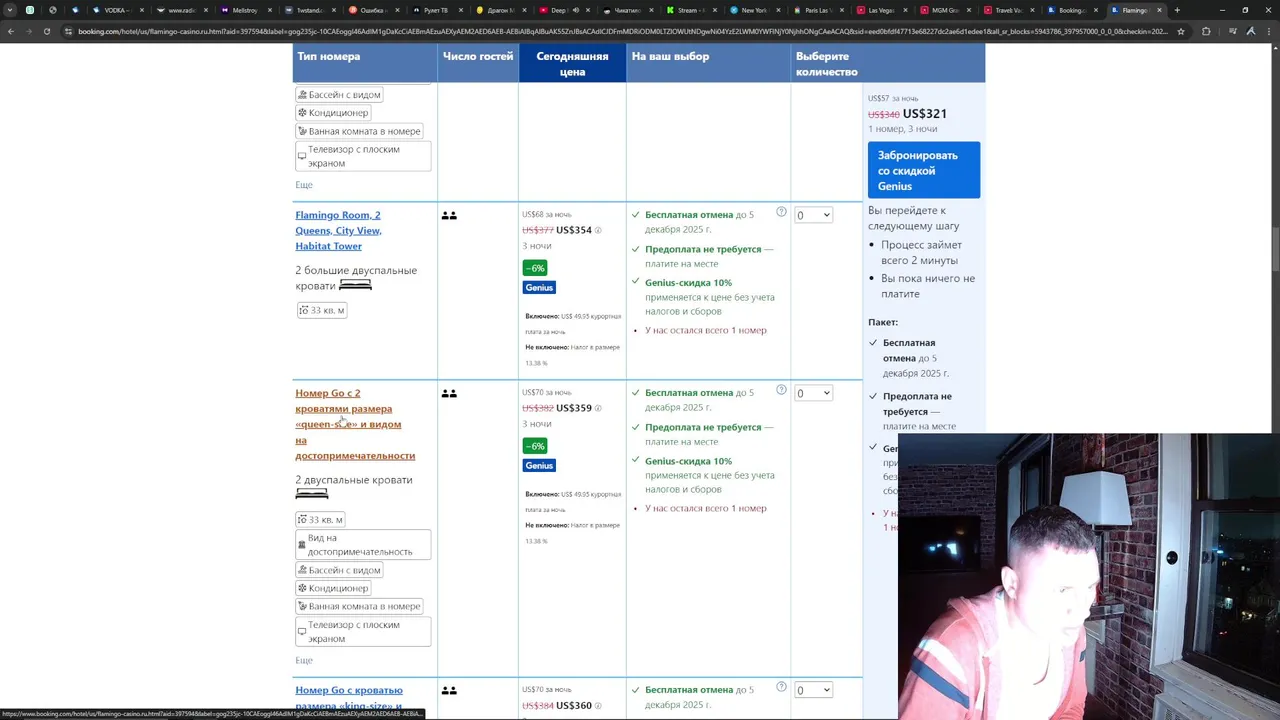The image size is (1280, 720).
Task: Click lower Ванная комната в номере tag
Action: point(360,606)
